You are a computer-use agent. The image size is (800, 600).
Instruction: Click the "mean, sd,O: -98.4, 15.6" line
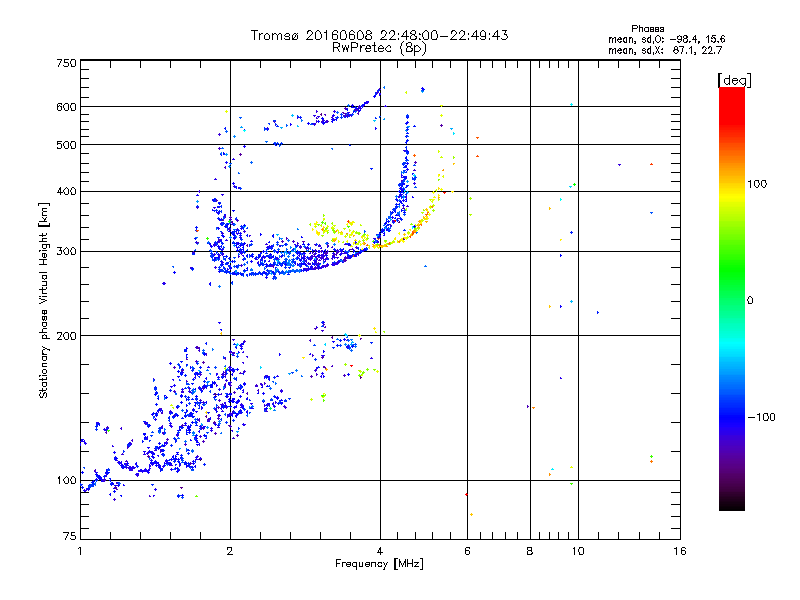tap(666, 39)
